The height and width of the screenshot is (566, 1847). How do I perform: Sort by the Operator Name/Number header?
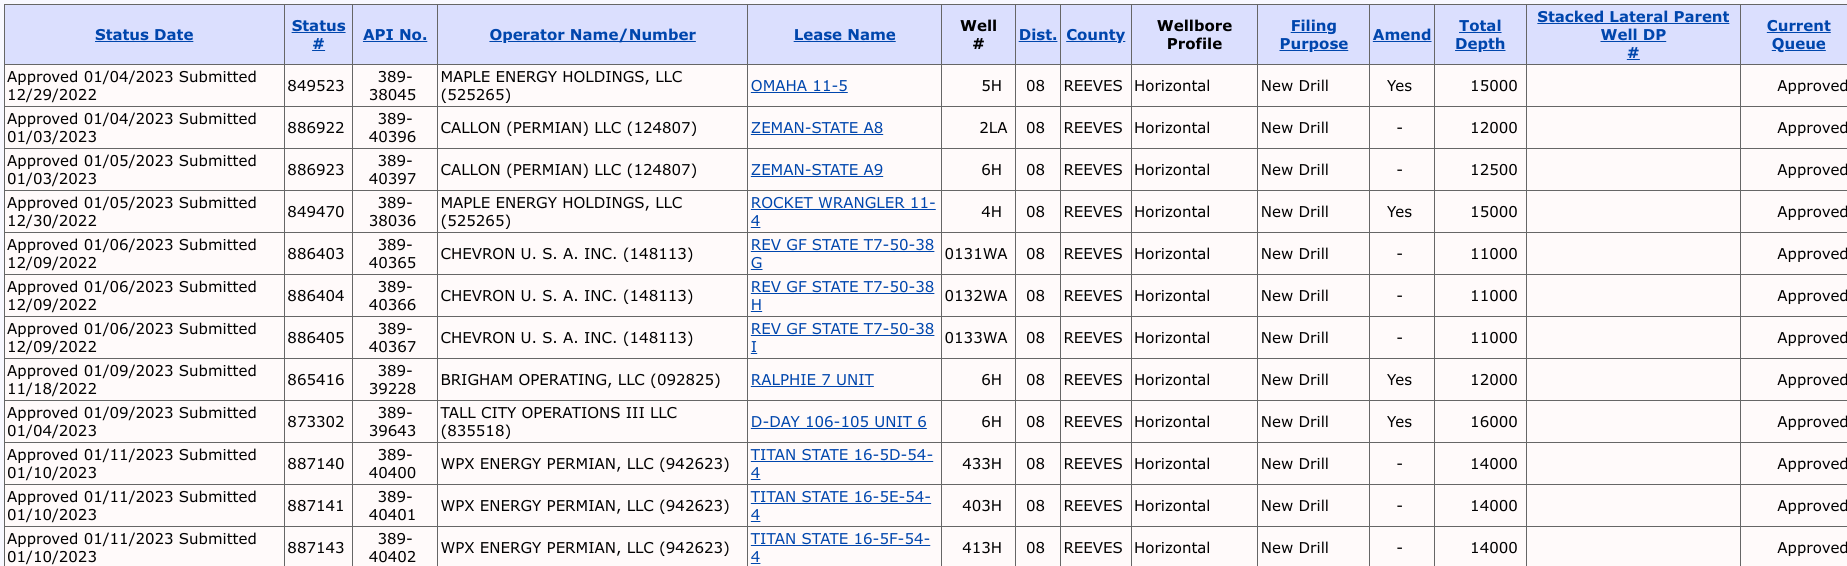point(592,35)
